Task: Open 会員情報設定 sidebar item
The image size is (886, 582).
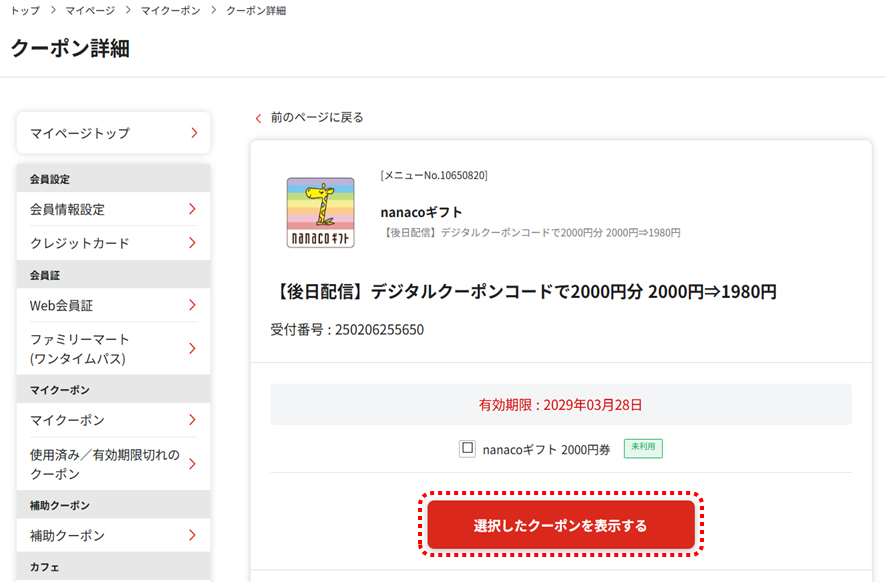Action: click(x=114, y=209)
